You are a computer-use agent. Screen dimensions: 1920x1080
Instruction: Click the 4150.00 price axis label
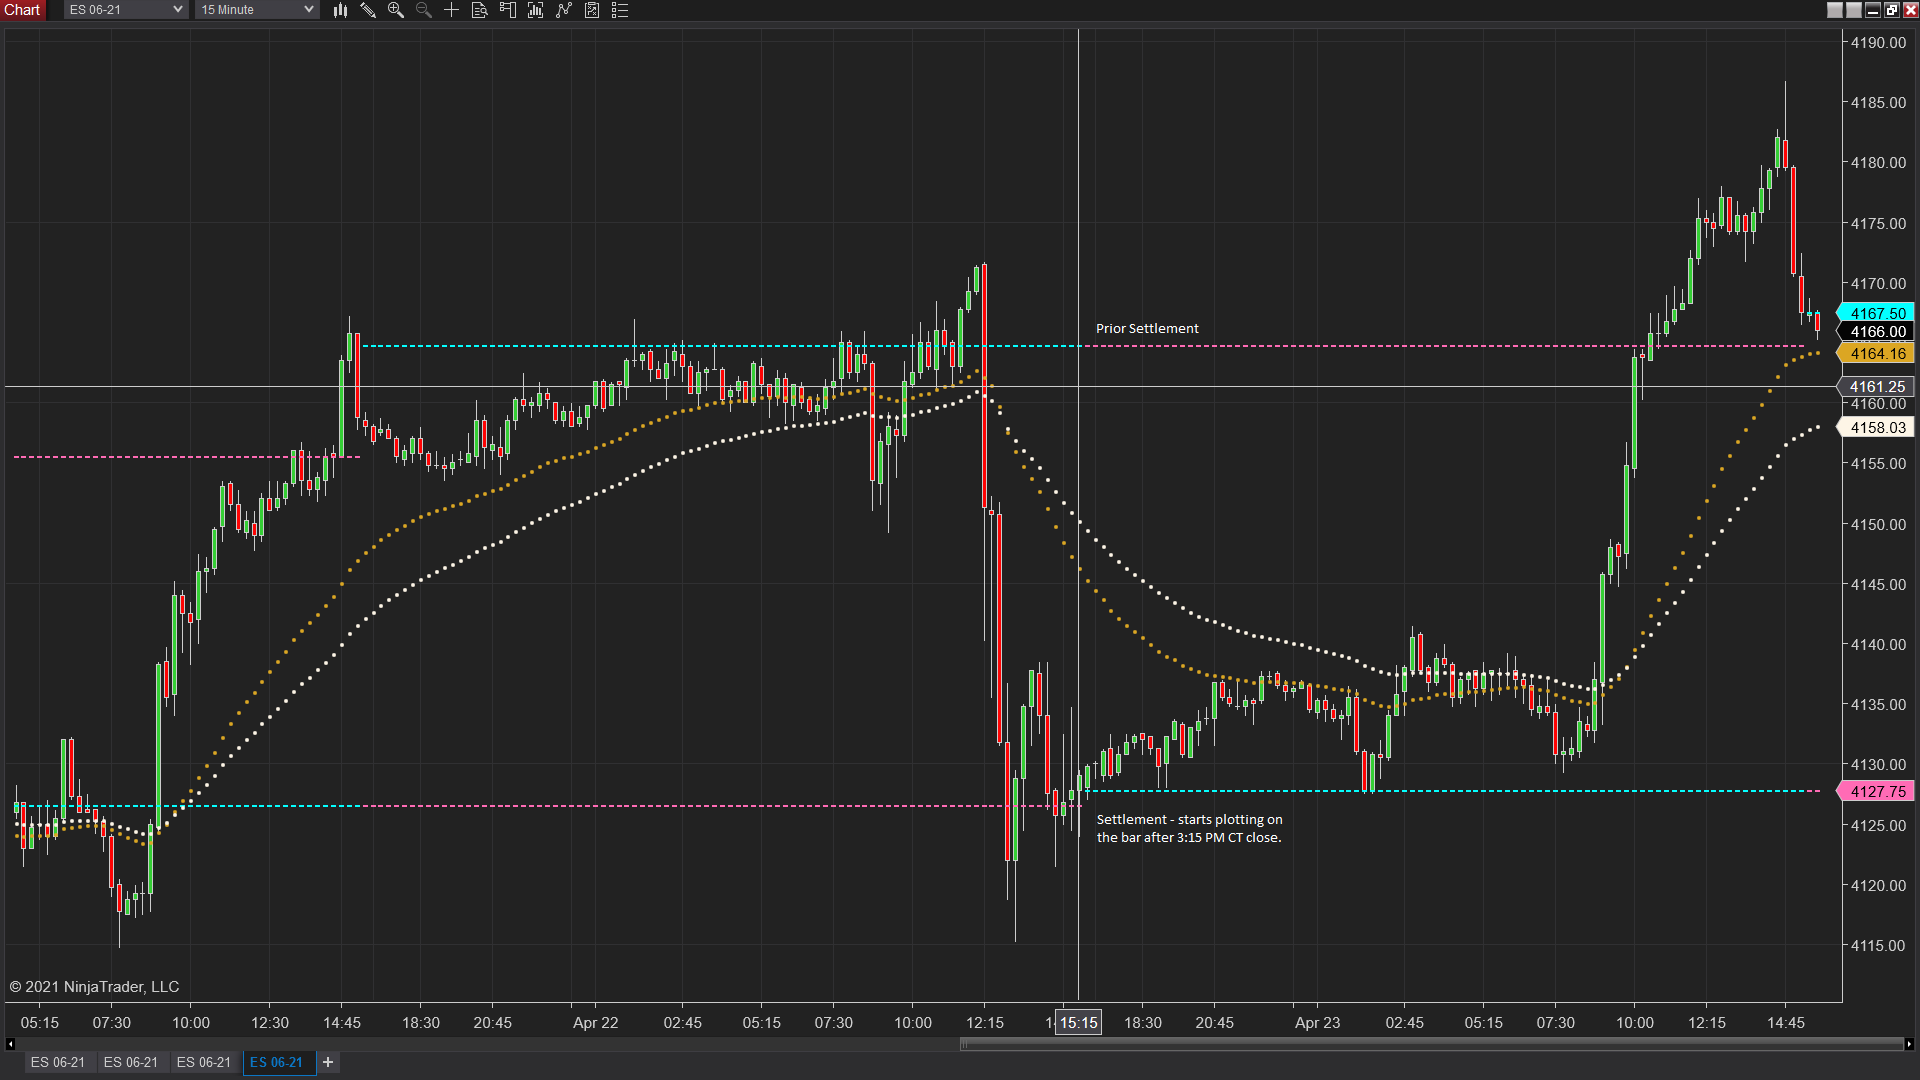[x=1878, y=524]
